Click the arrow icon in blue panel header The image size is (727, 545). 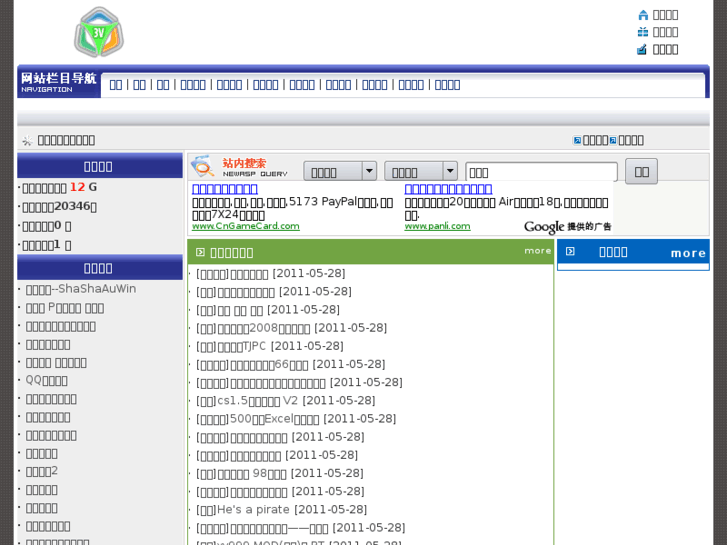coord(570,252)
